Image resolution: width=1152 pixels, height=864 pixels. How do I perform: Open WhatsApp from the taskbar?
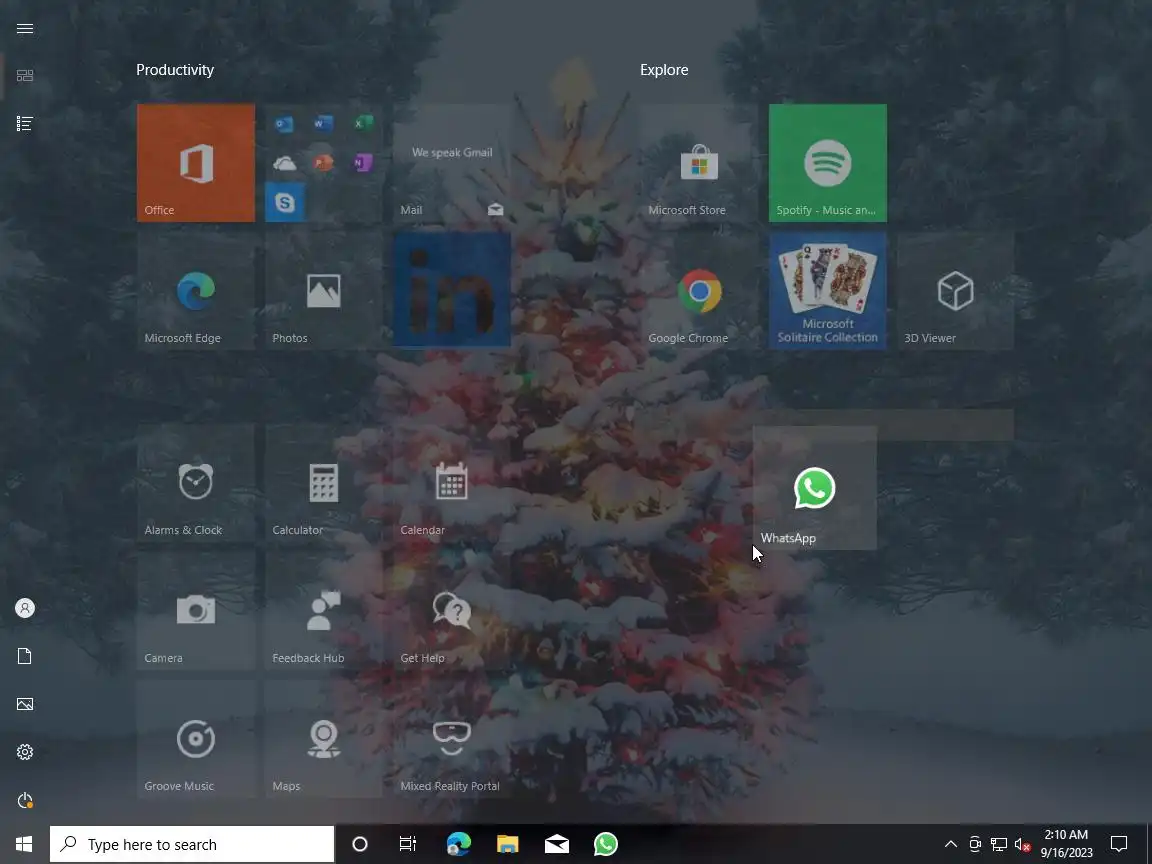coord(606,844)
